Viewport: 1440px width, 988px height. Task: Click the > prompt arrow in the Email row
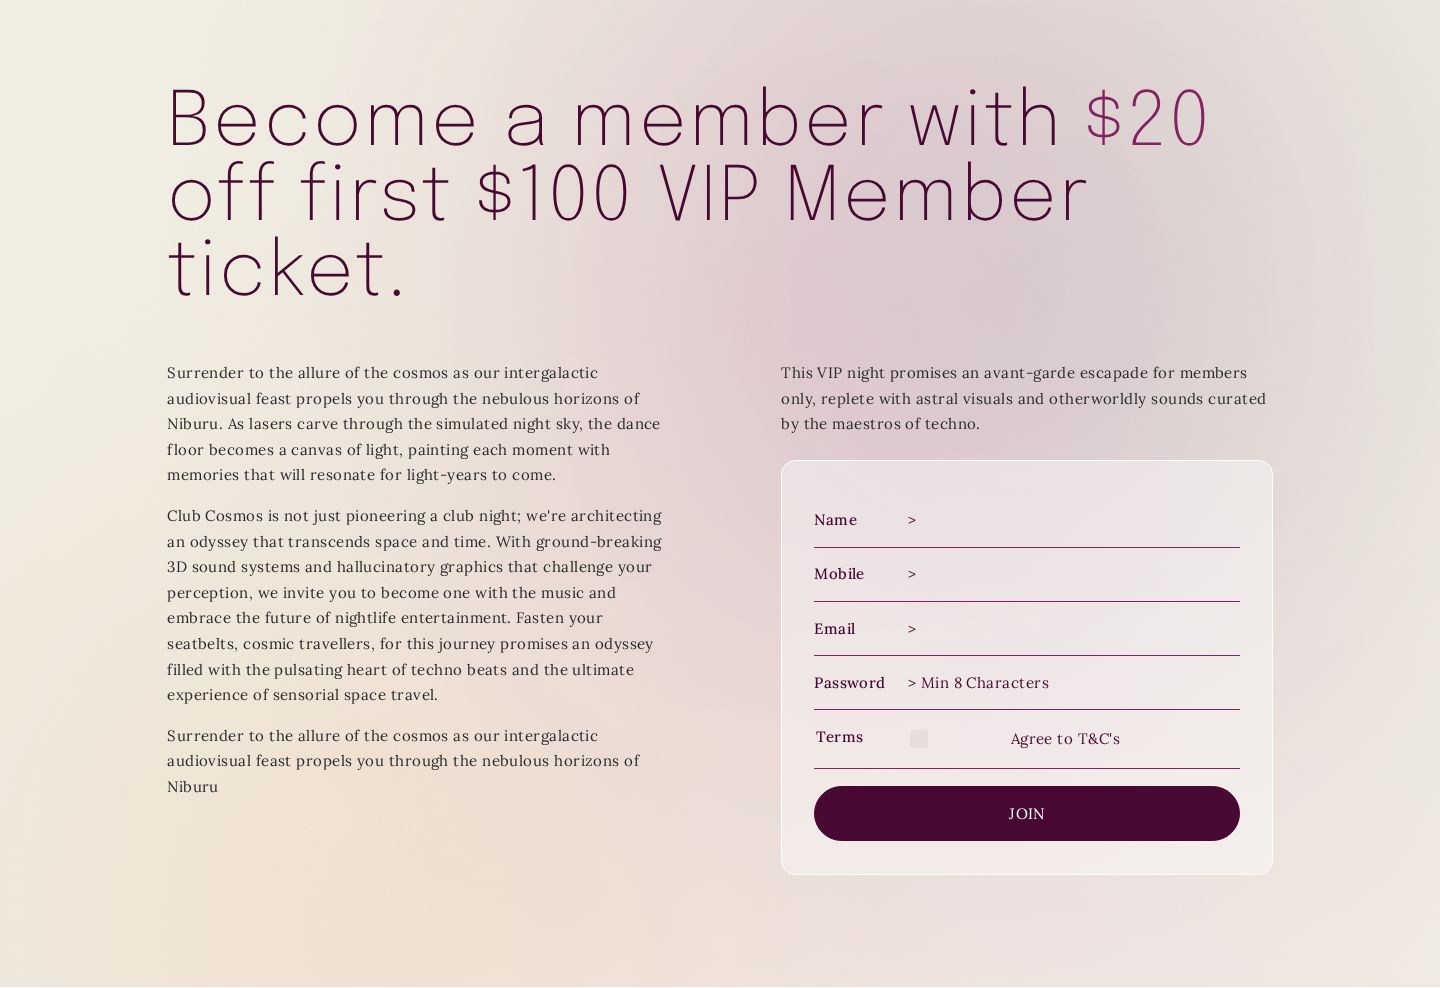tap(912, 629)
